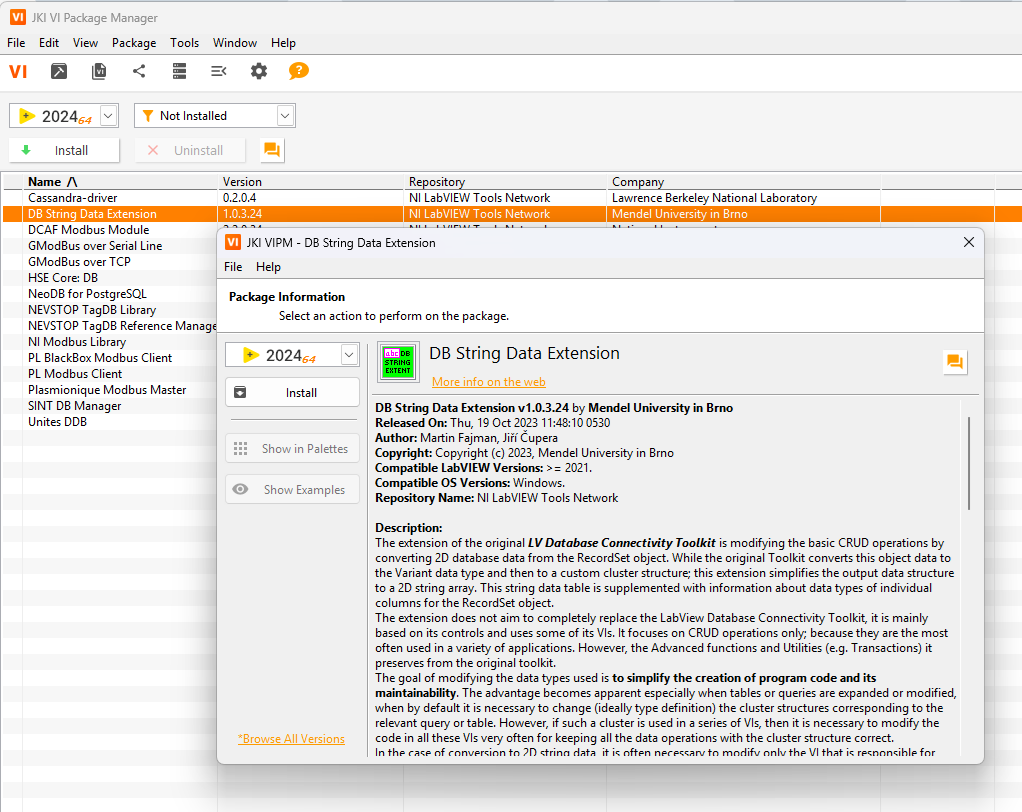Click the share icon in the toolbar
The image size is (1022, 812).
(x=139, y=71)
